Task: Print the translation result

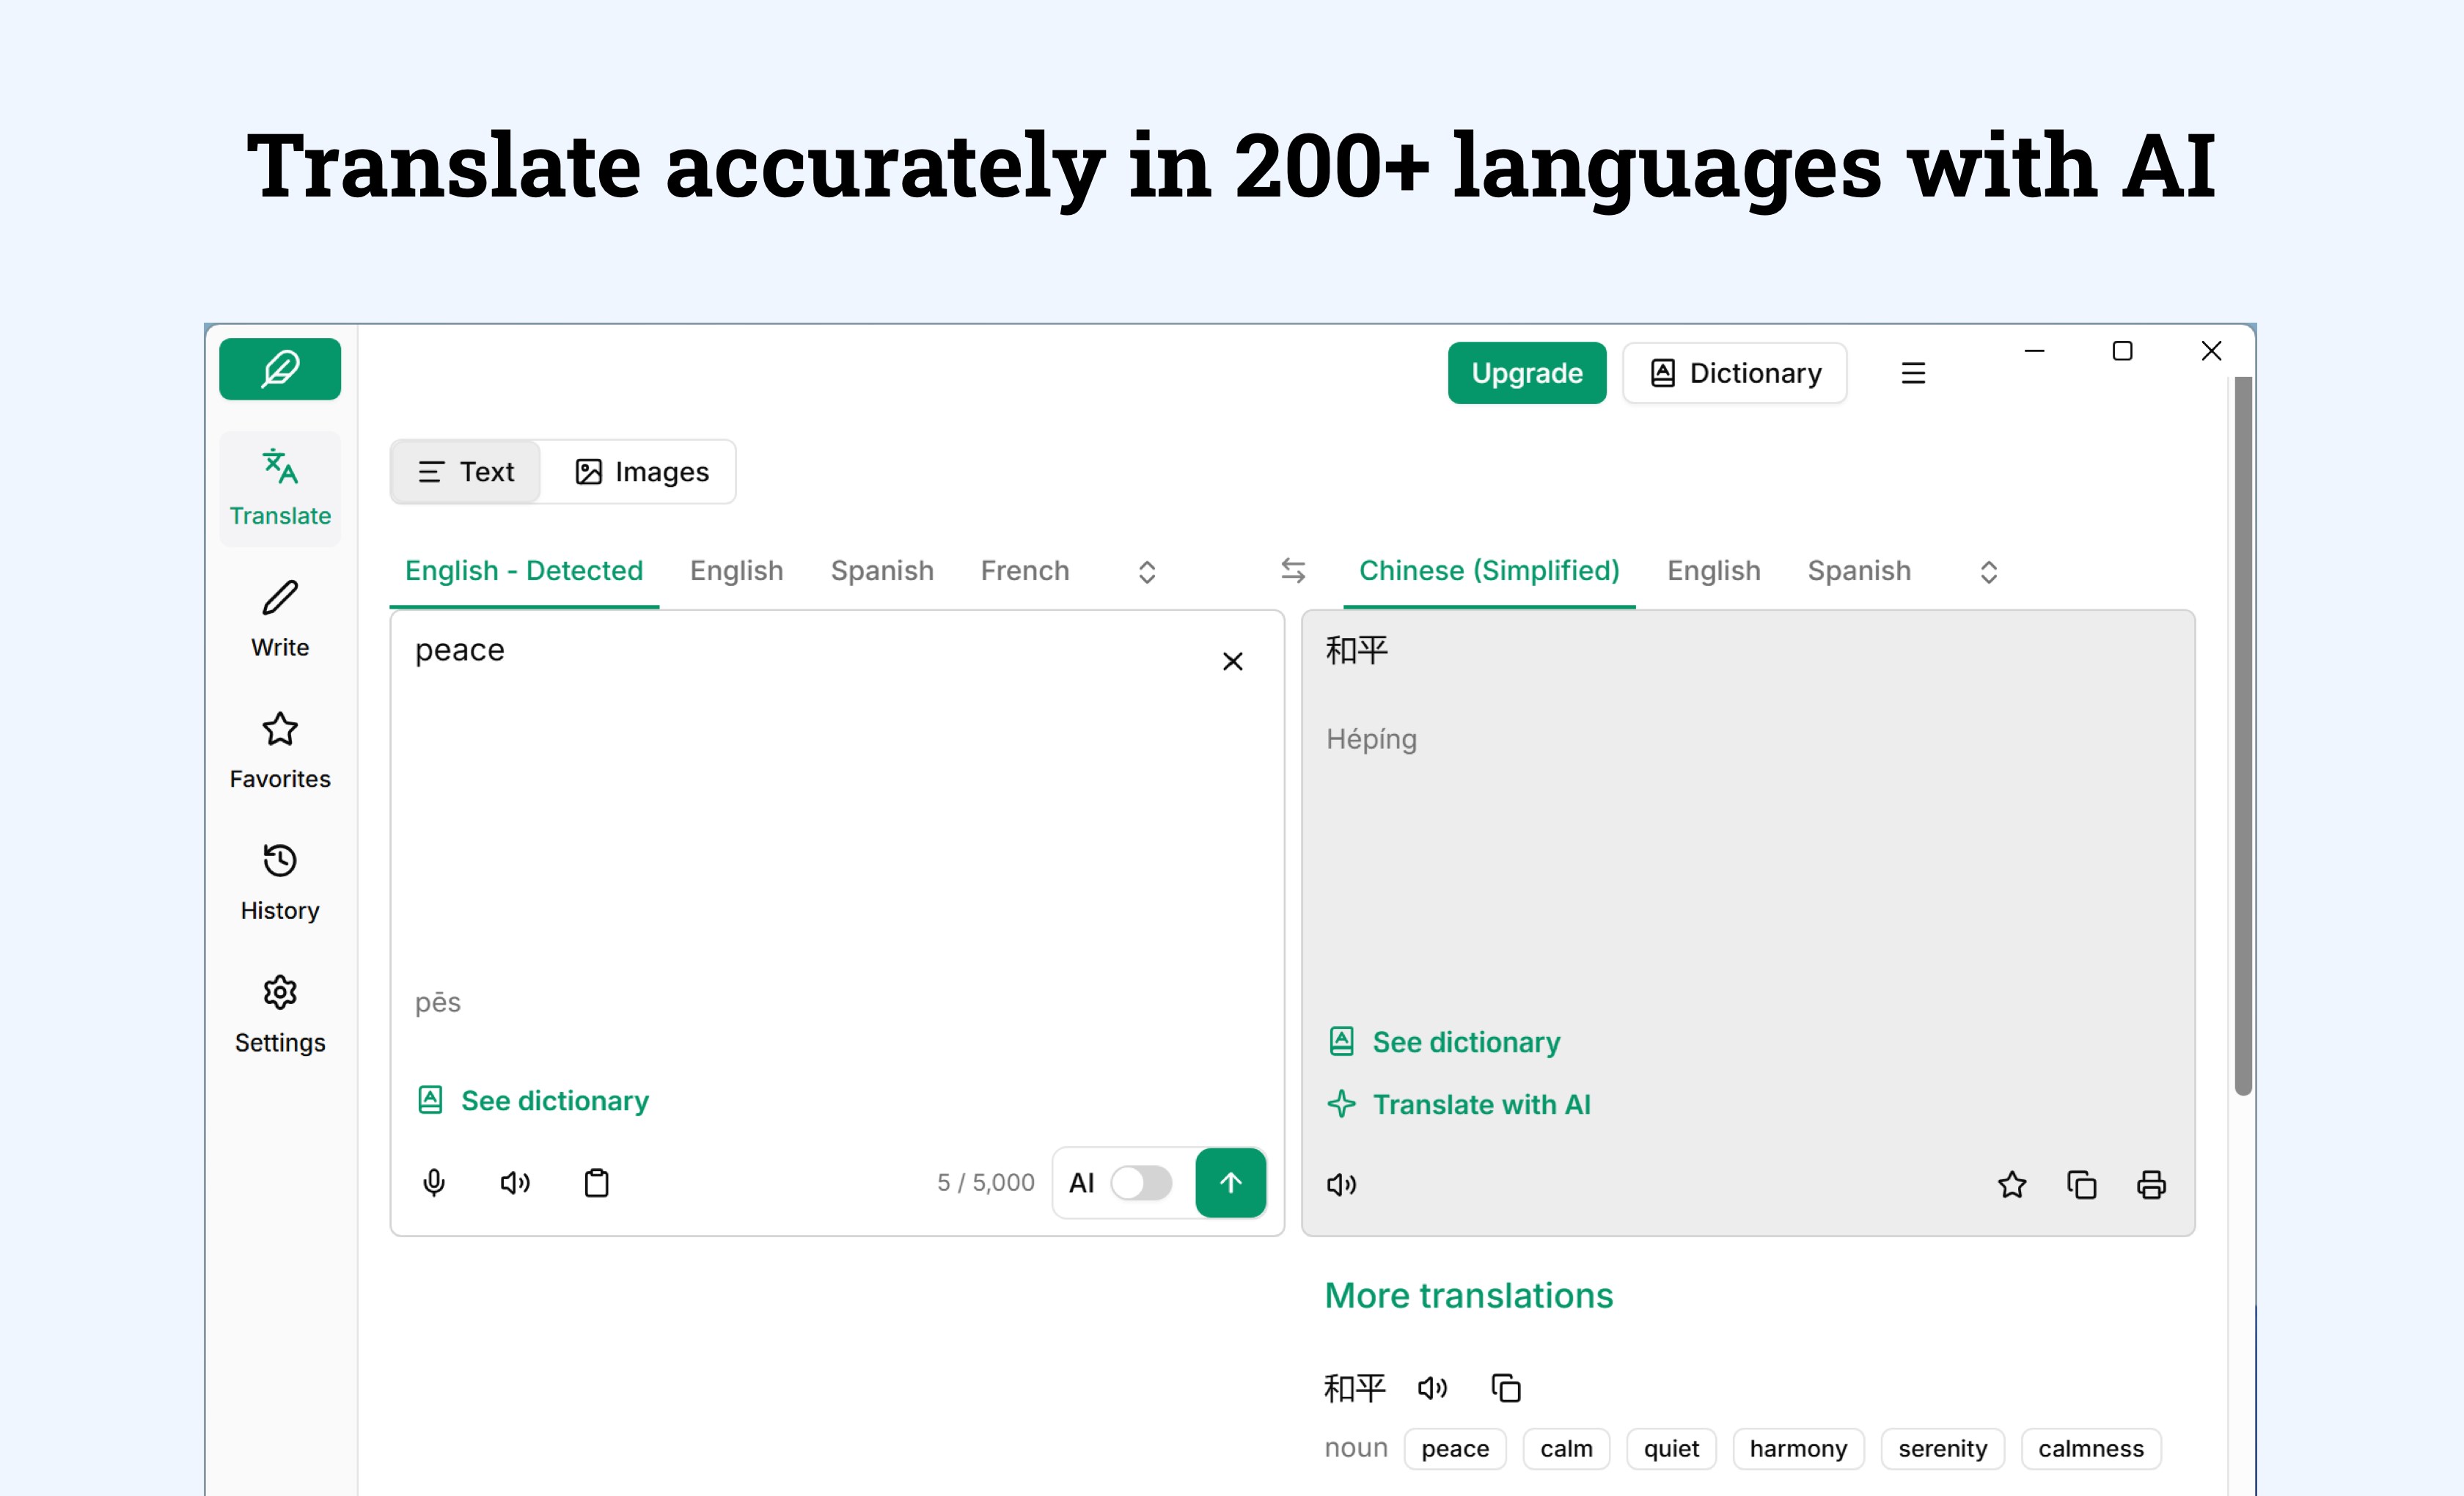Action: (x=2151, y=1184)
